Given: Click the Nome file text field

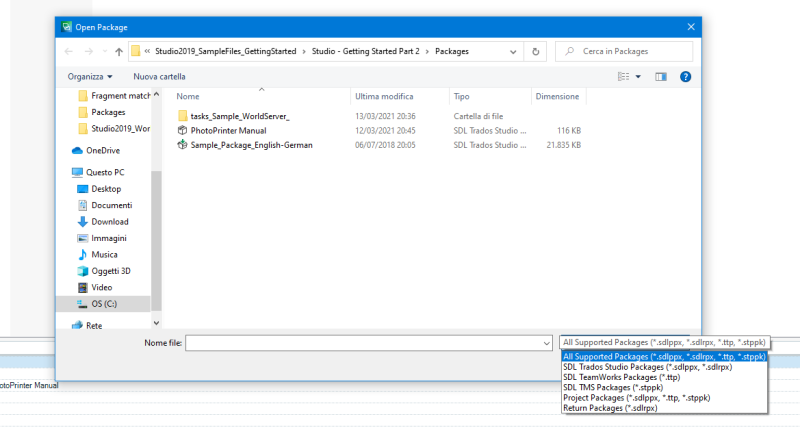Looking at the screenshot, I should [x=363, y=343].
